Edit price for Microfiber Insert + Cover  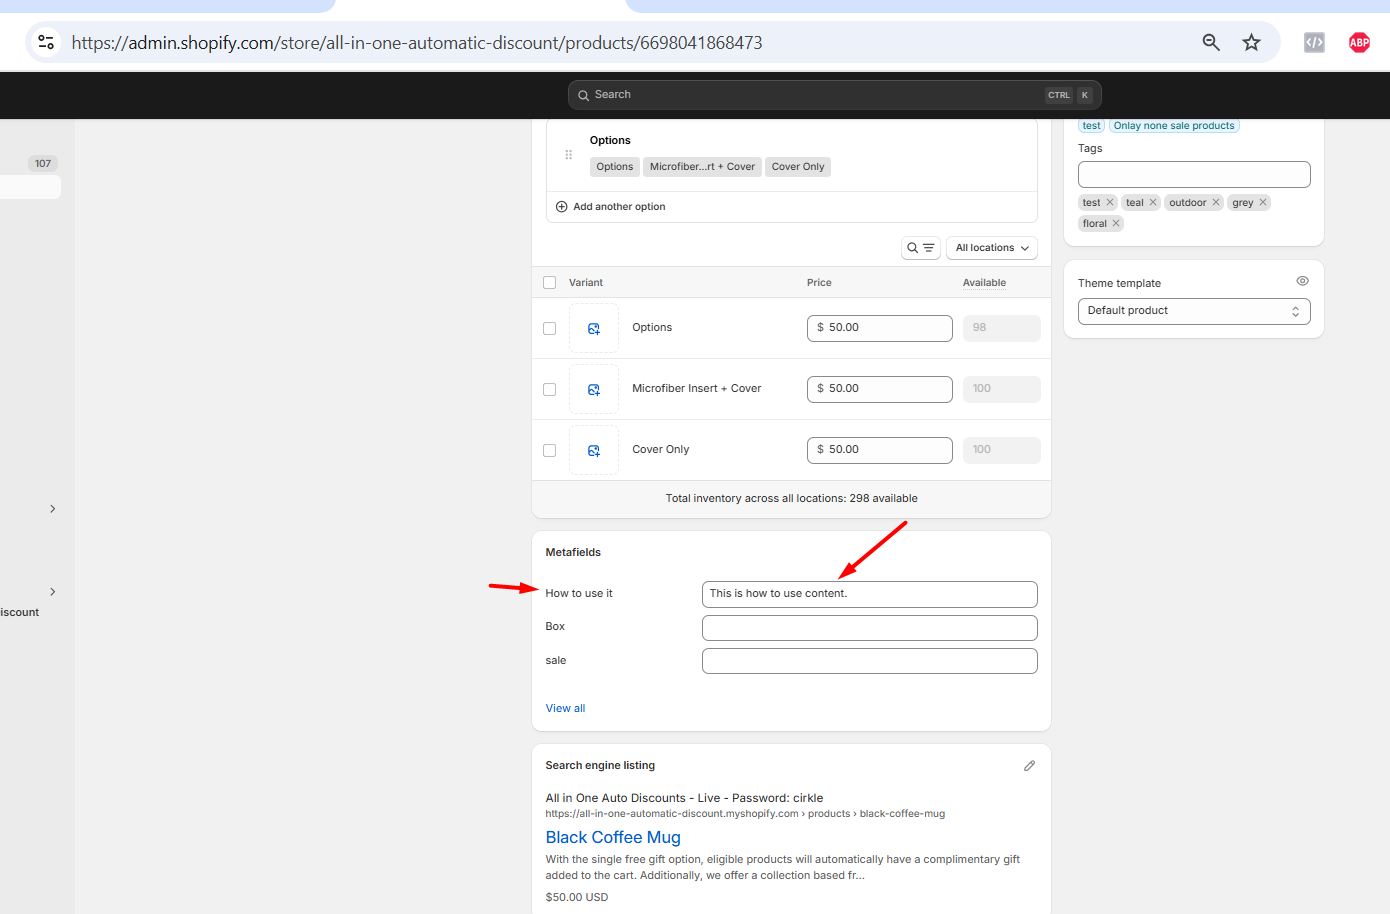(880, 389)
